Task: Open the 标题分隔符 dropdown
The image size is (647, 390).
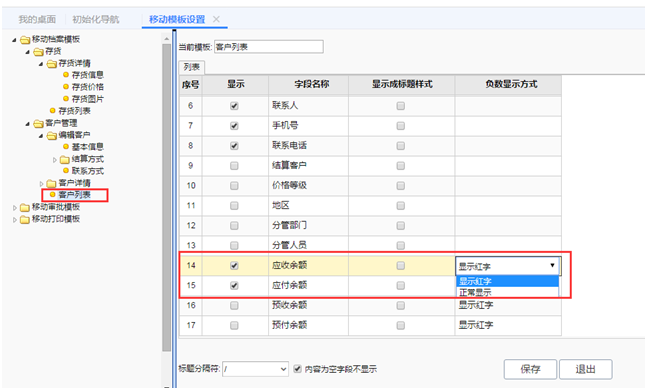Action: click(x=255, y=369)
